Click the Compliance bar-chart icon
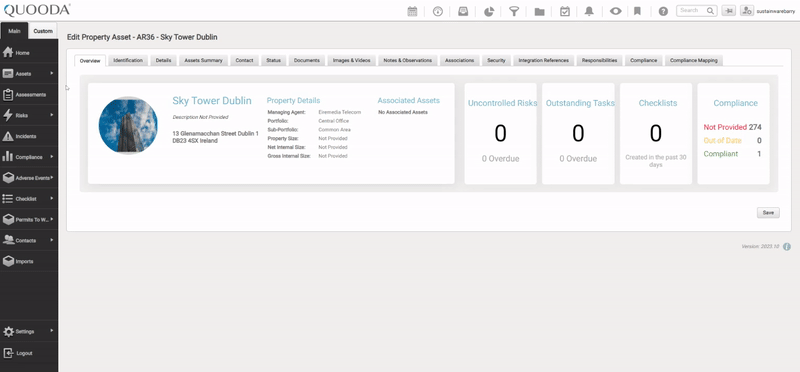The image size is (800, 372). tap(8, 157)
